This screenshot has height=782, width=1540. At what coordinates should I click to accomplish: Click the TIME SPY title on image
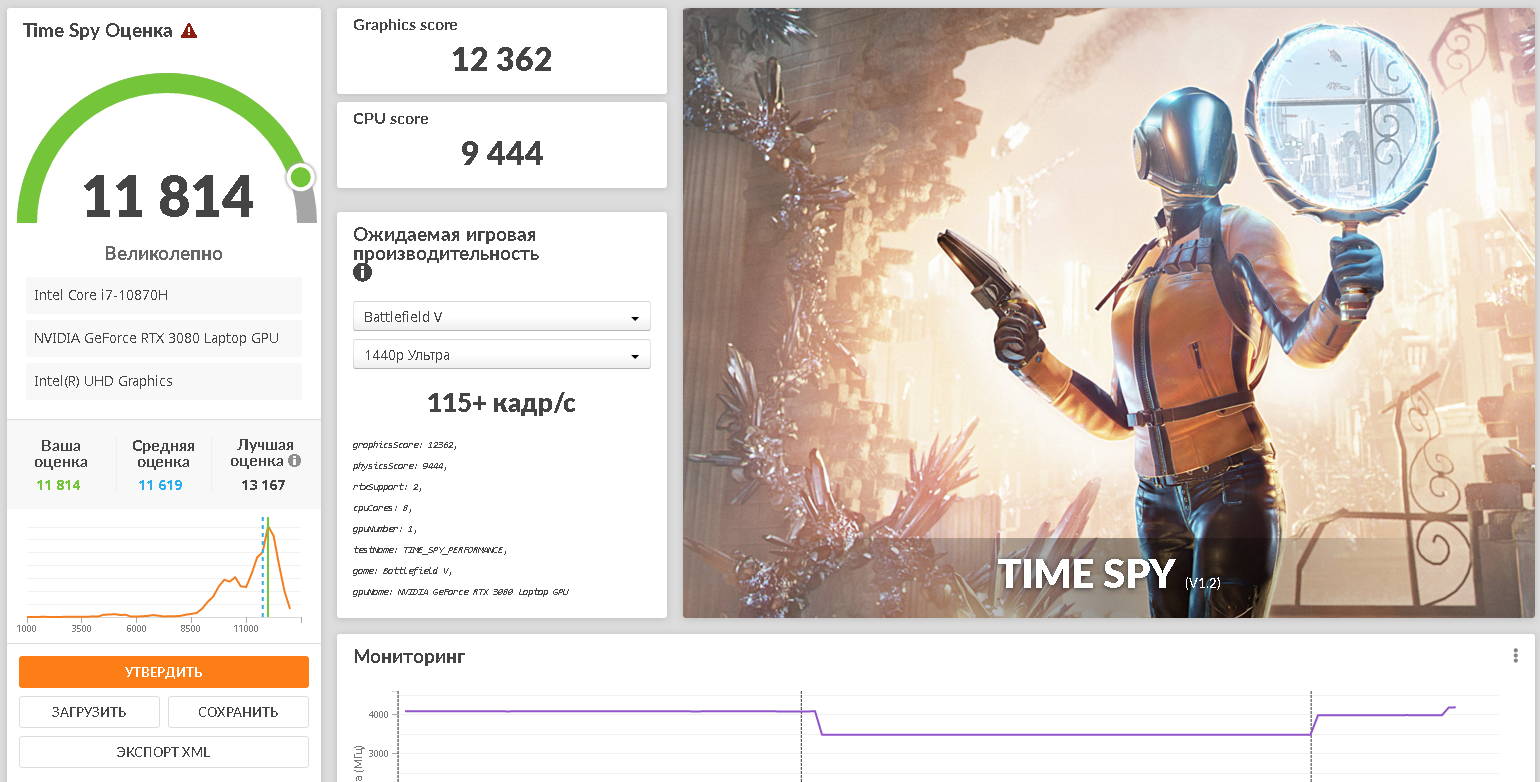pos(1086,574)
